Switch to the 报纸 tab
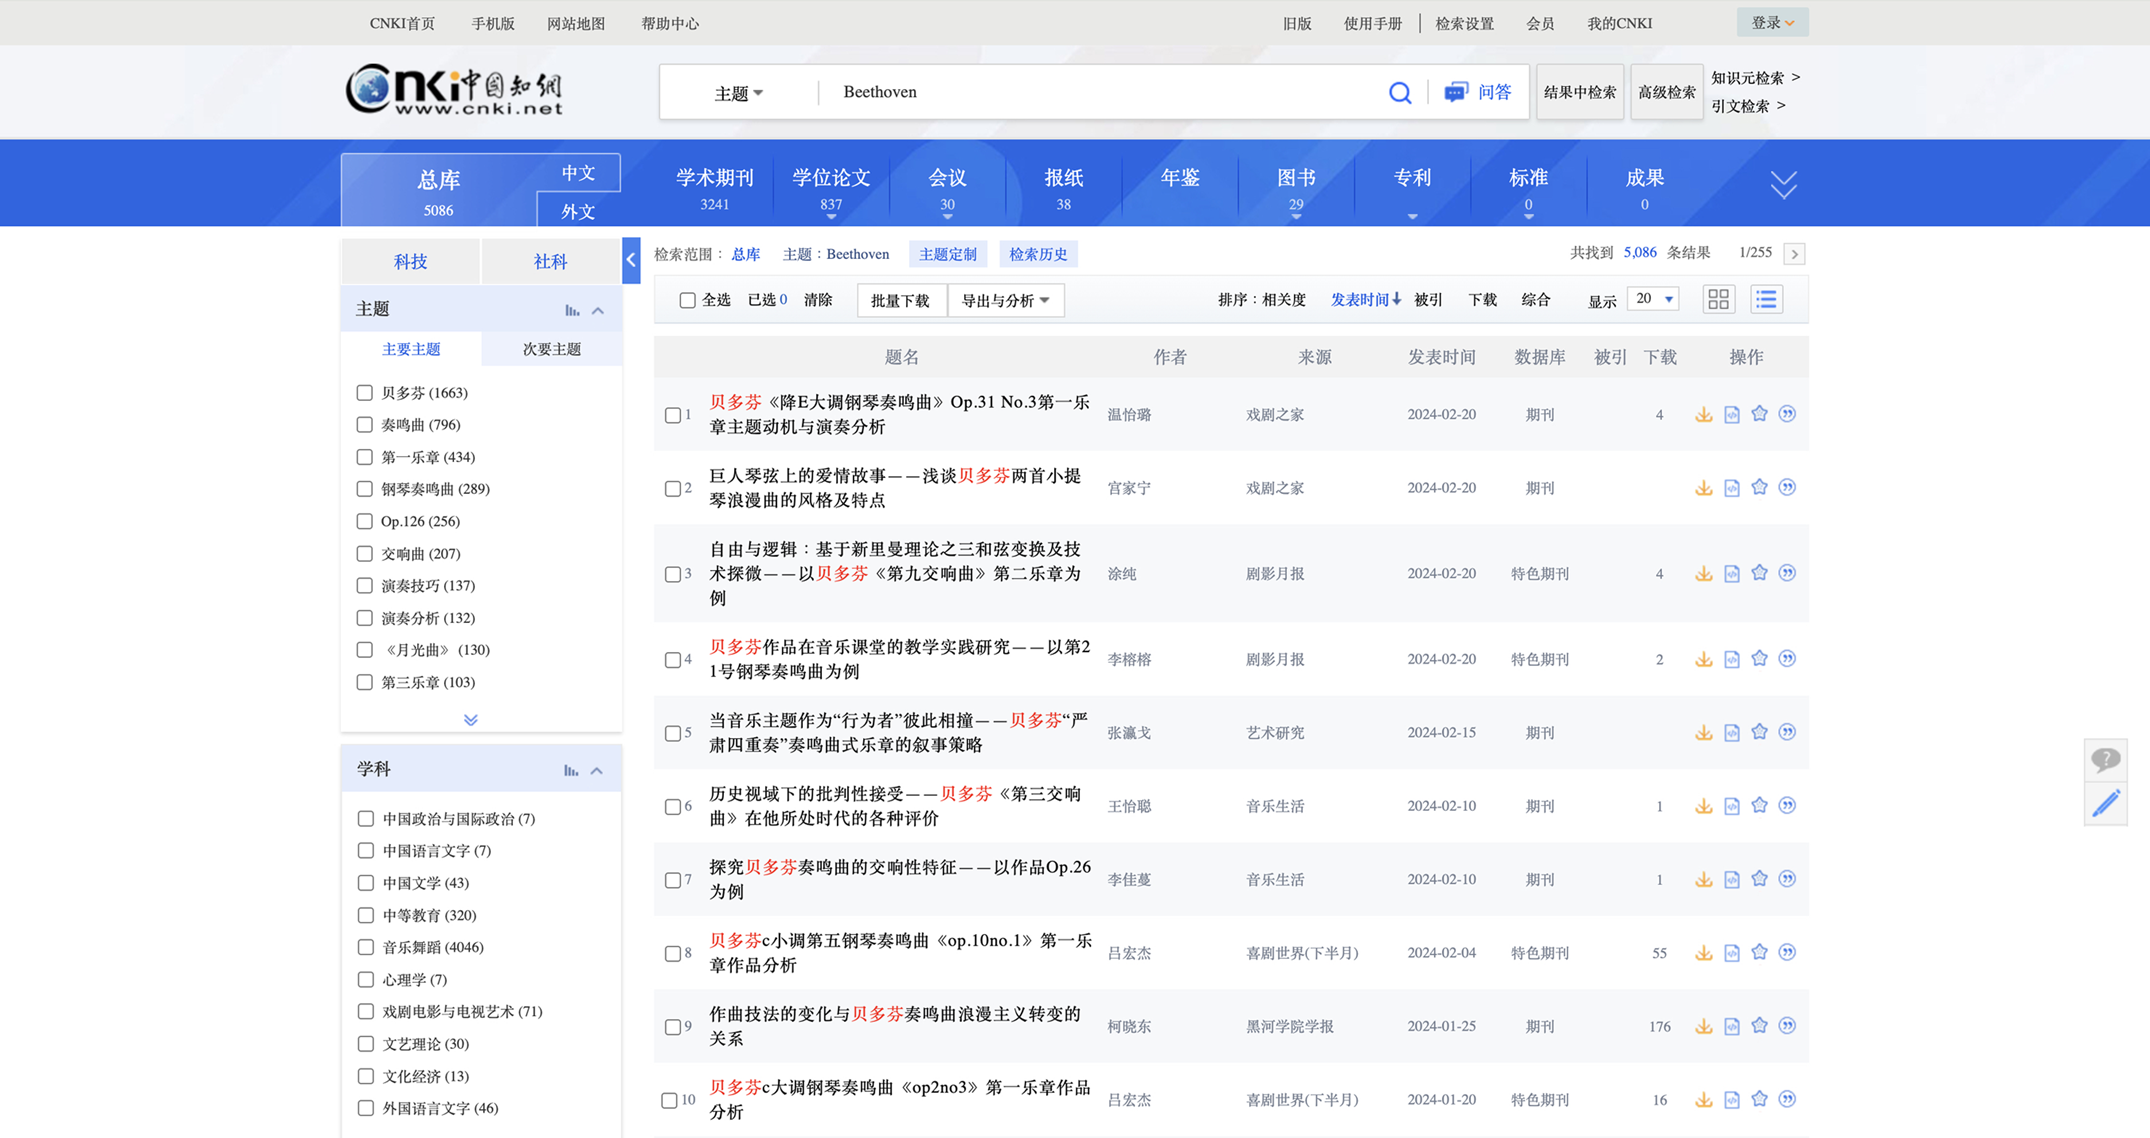 click(1064, 188)
